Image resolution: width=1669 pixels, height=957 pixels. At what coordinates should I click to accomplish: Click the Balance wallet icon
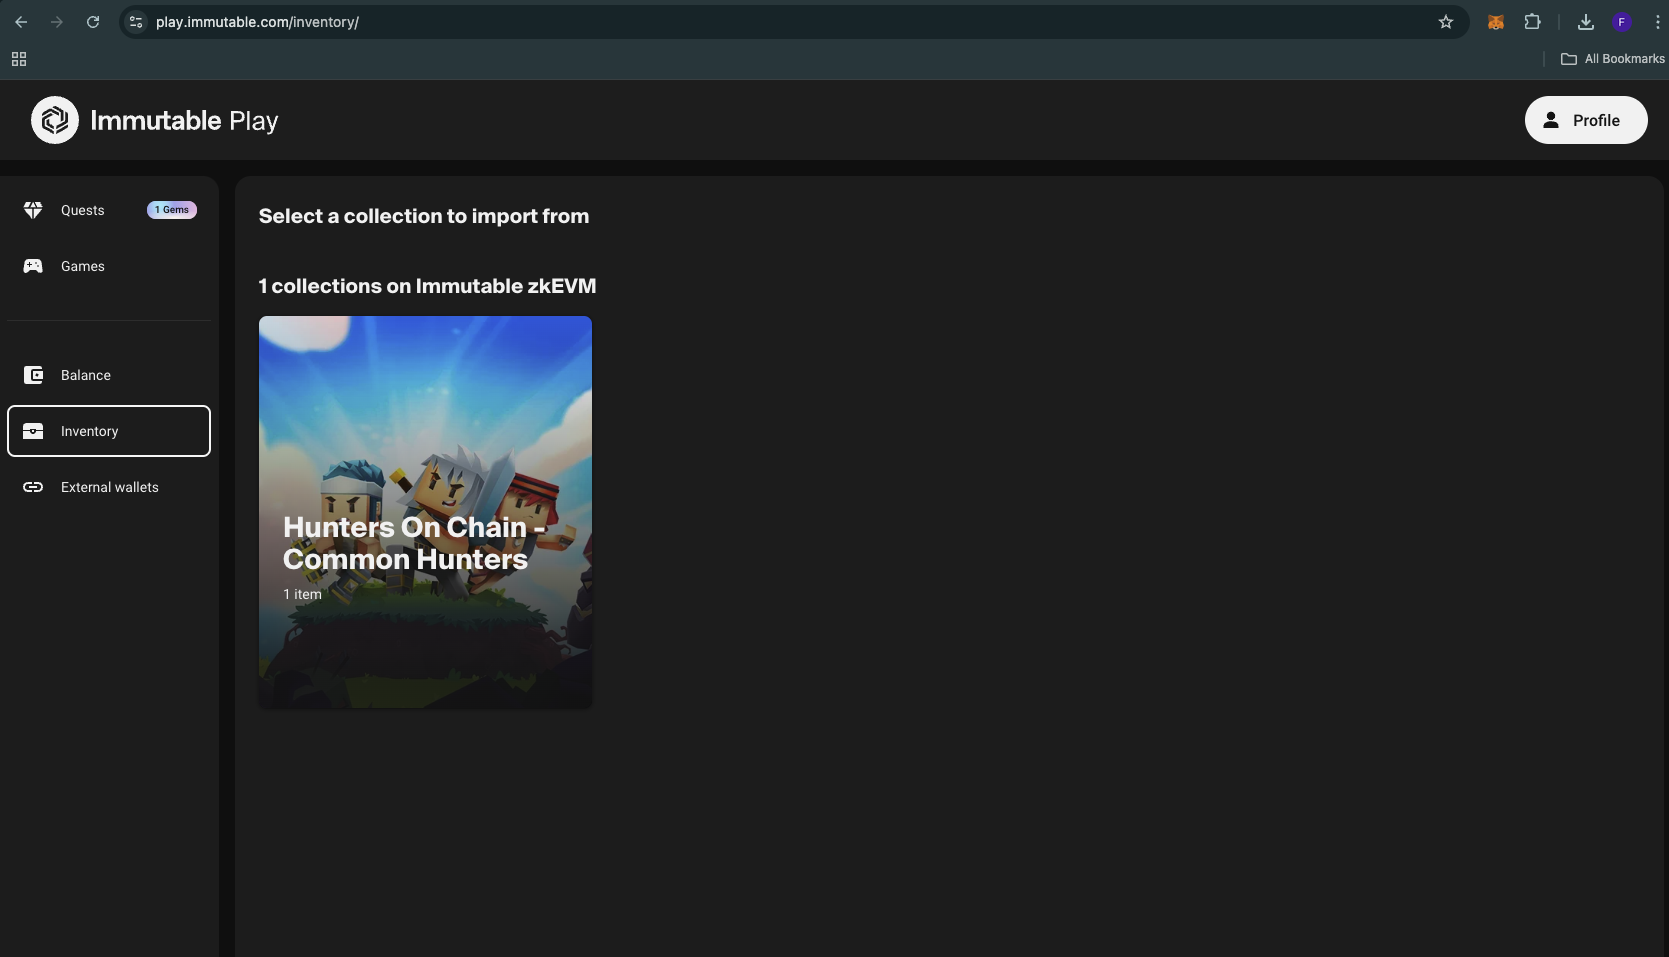tap(33, 375)
